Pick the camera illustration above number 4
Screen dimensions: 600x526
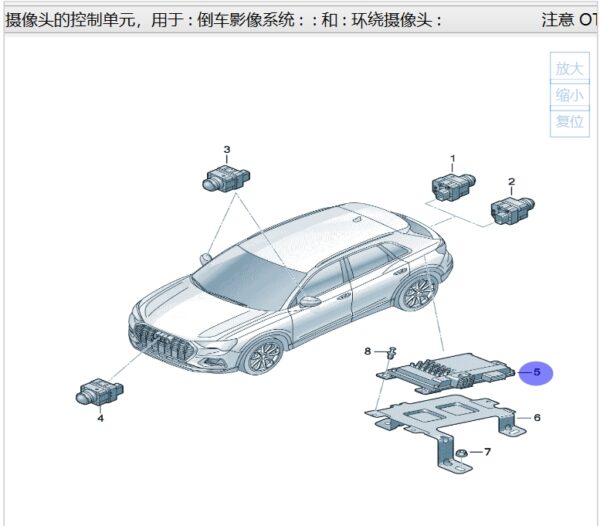[99, 392]
